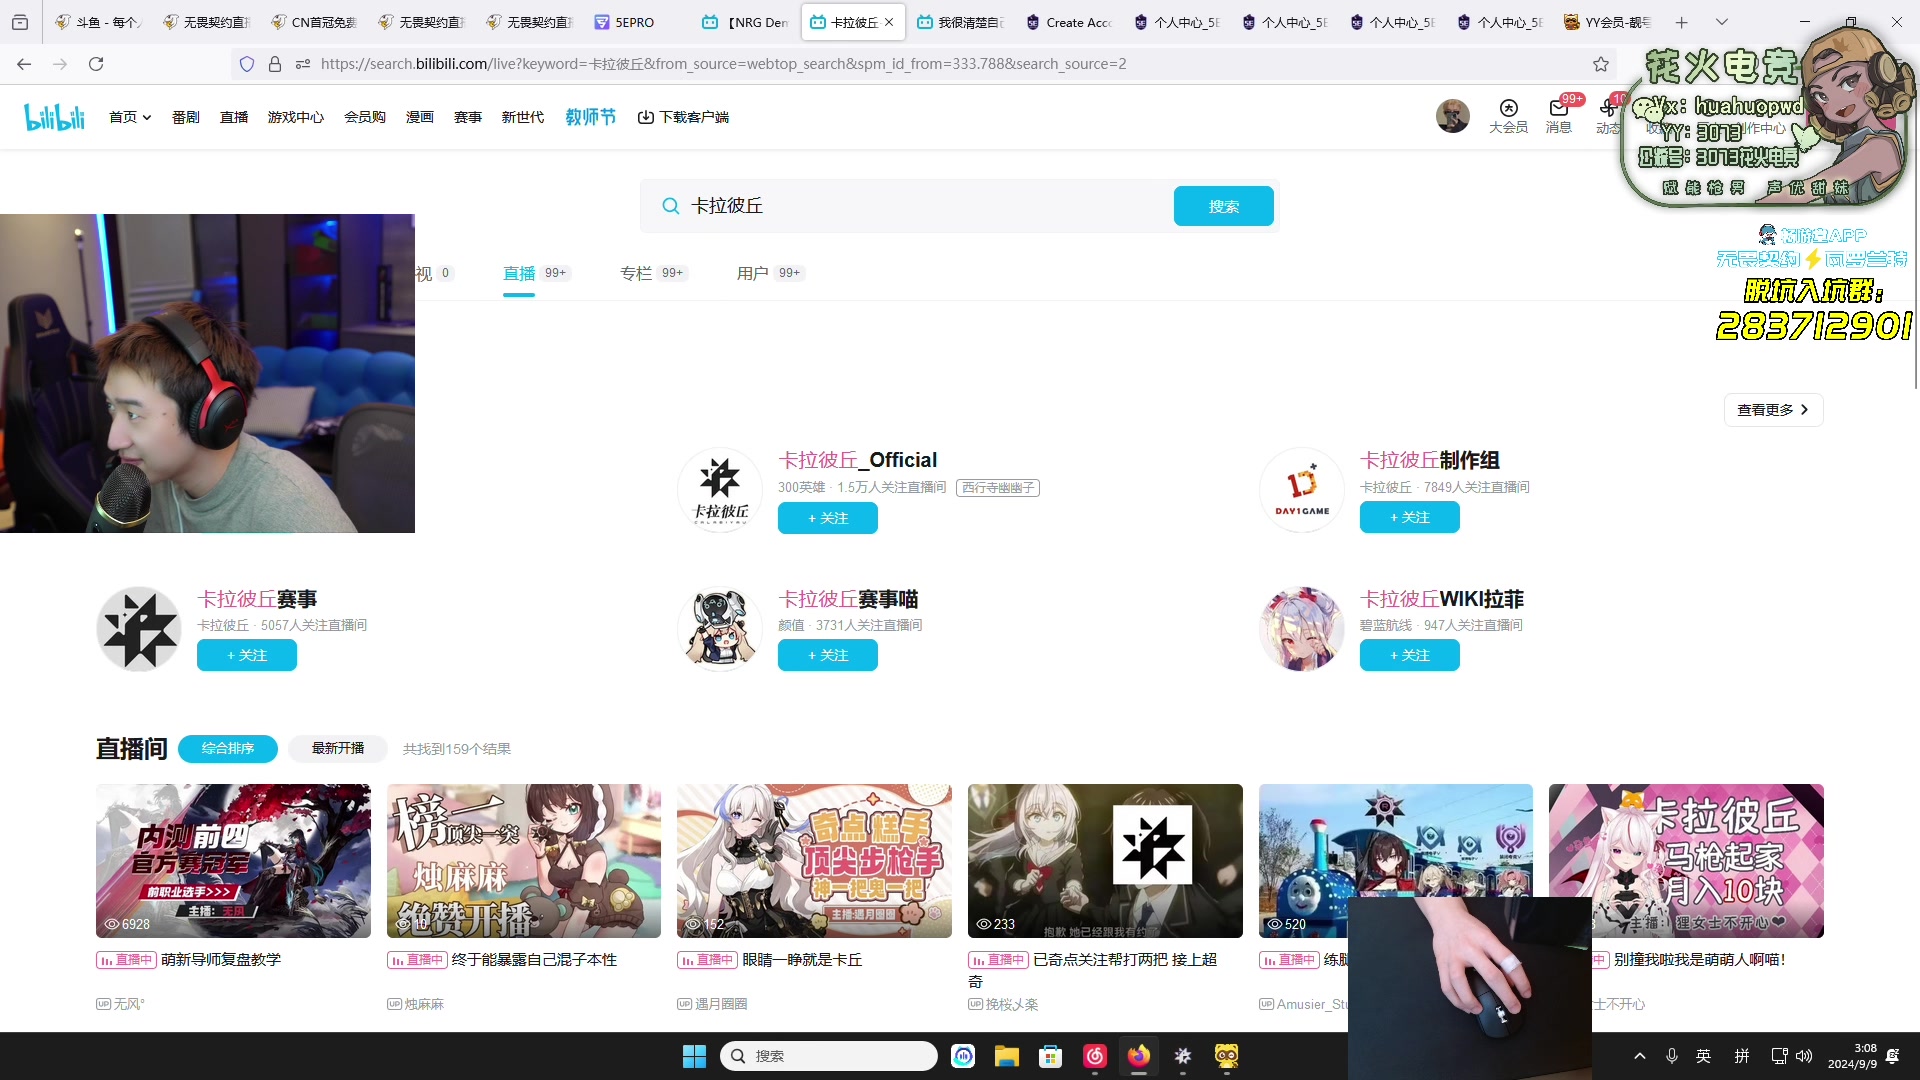Open streamer name 遇月圆圆 link

point(721,1004)
